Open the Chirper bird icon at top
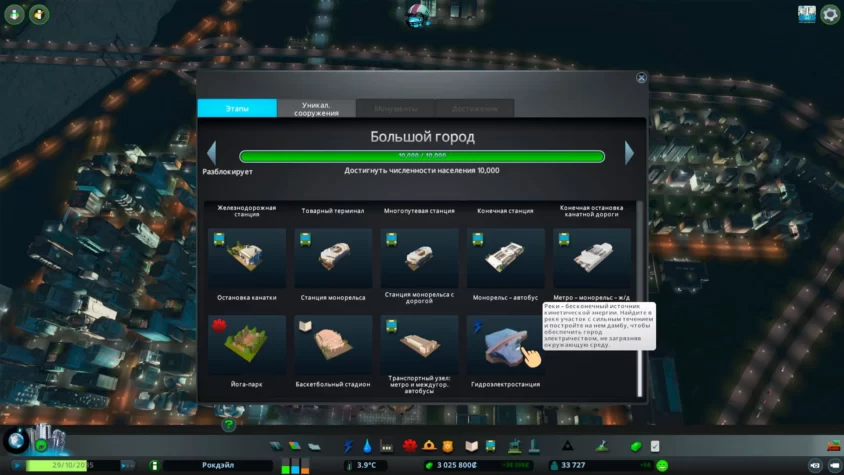This screenshot has width=844, height=475. pos(418,14)
